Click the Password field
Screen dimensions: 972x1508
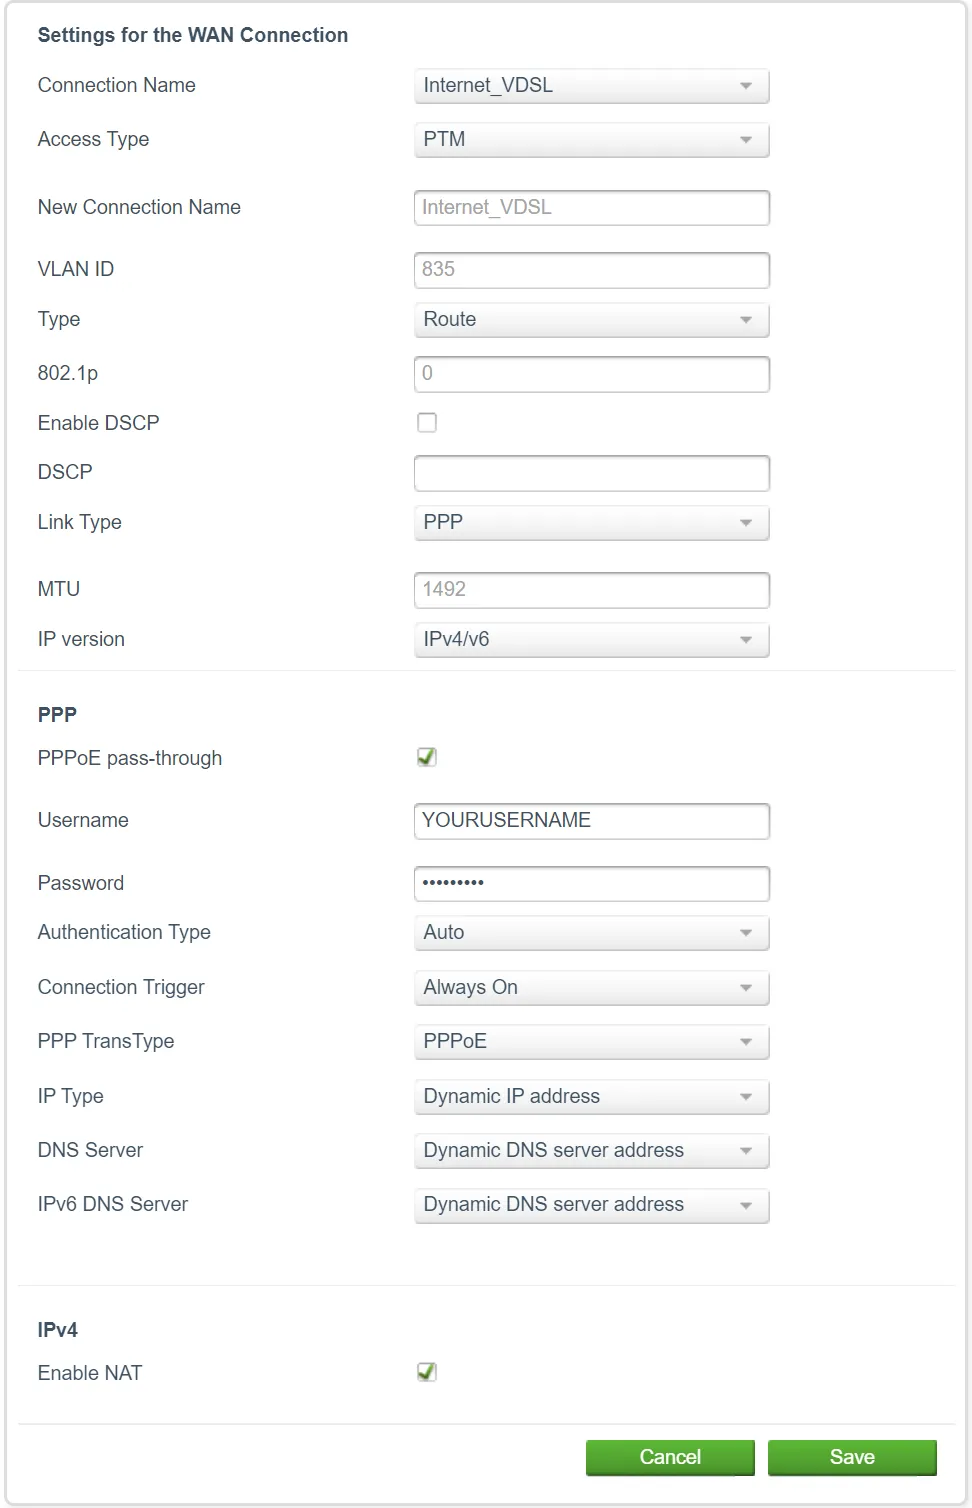click(x=591, y=883)
